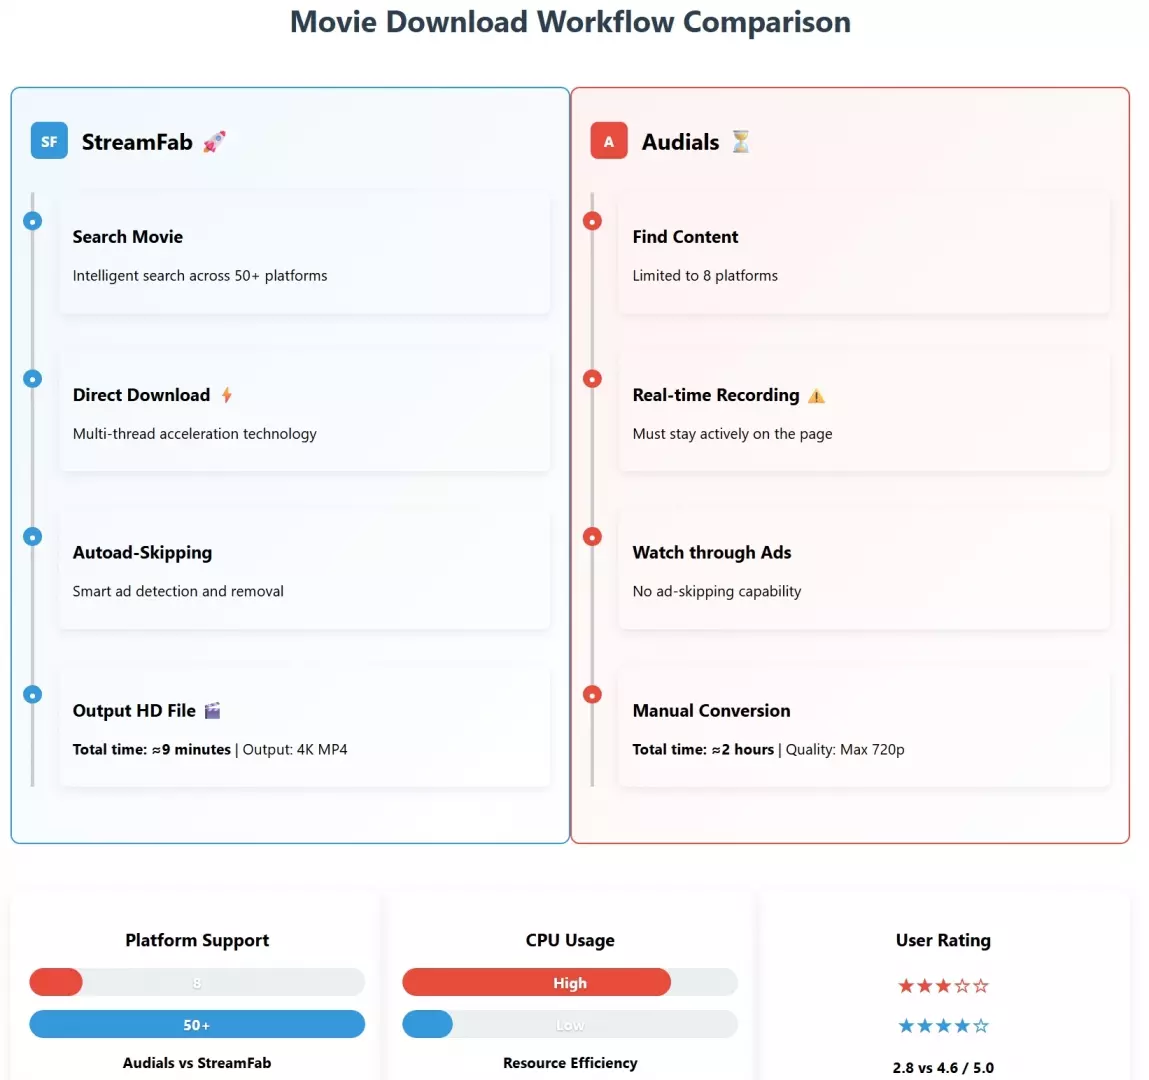
Task: Click the red A Audials logo badge
Action: tap(609, 141)
